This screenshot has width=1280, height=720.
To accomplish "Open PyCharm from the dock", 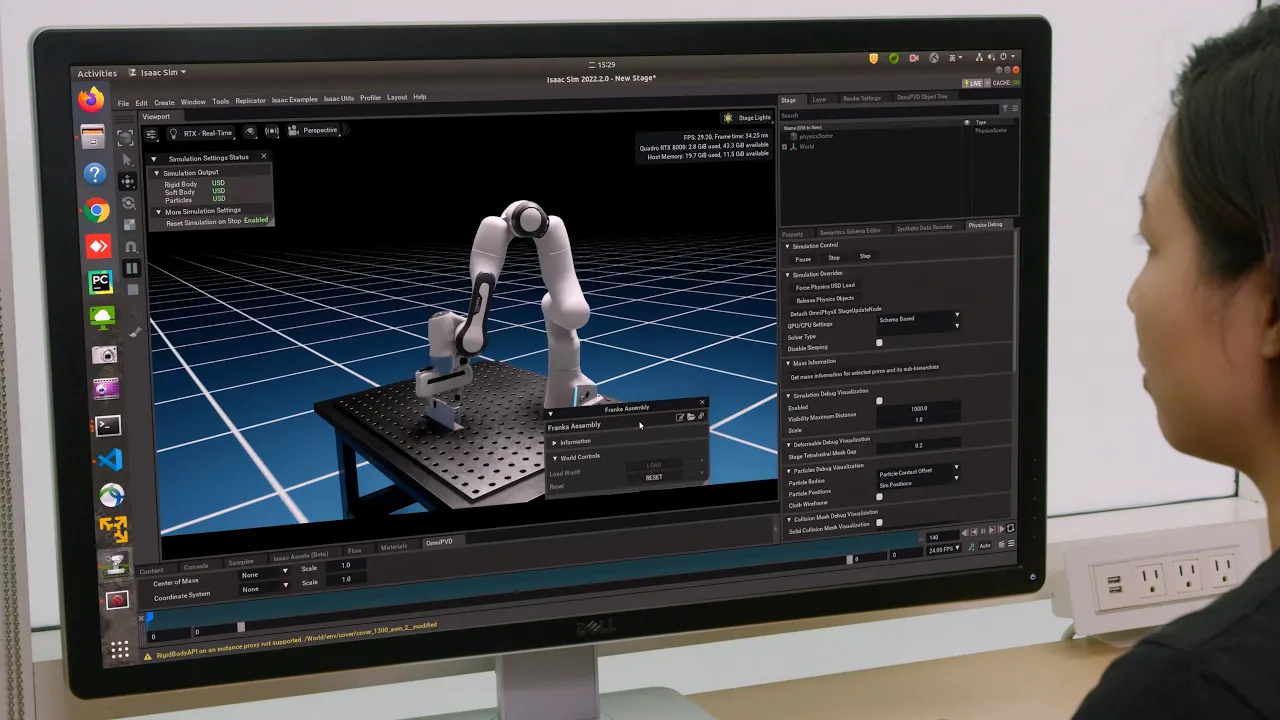I will (x=101, y=282).
